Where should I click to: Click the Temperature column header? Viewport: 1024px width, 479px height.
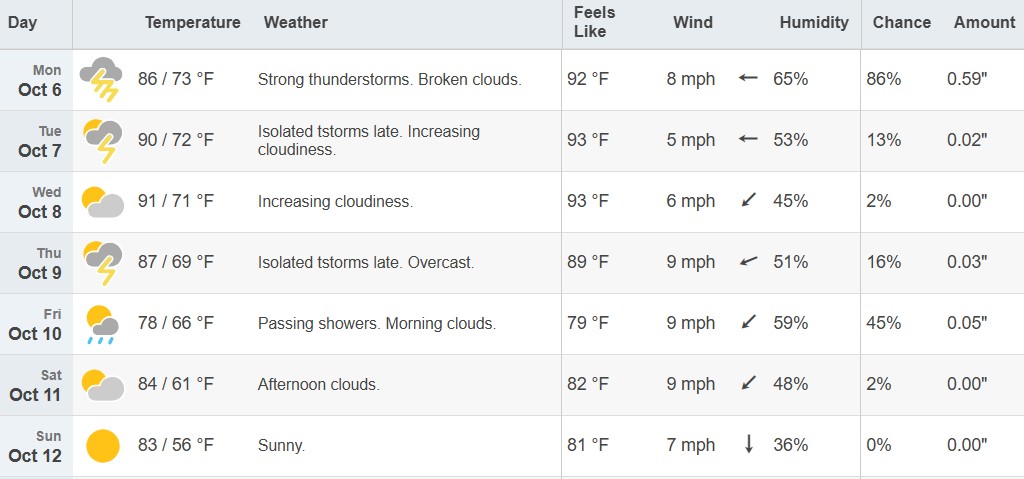(x=192, y=22)
